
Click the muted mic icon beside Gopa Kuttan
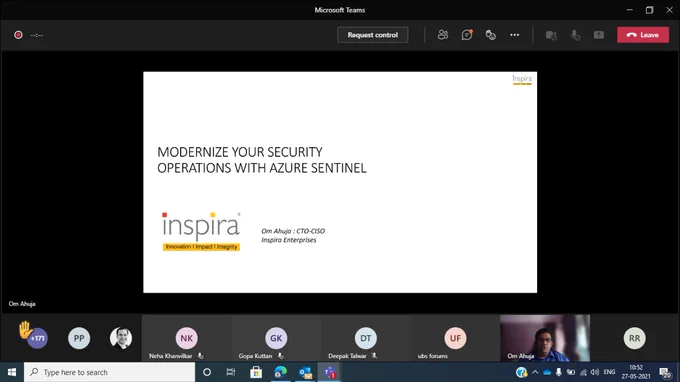(281, 356)
